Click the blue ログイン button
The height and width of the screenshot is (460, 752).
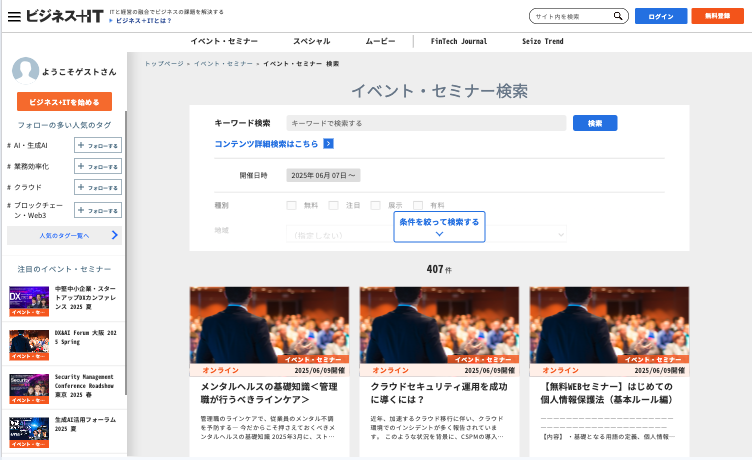click(661, 16)
